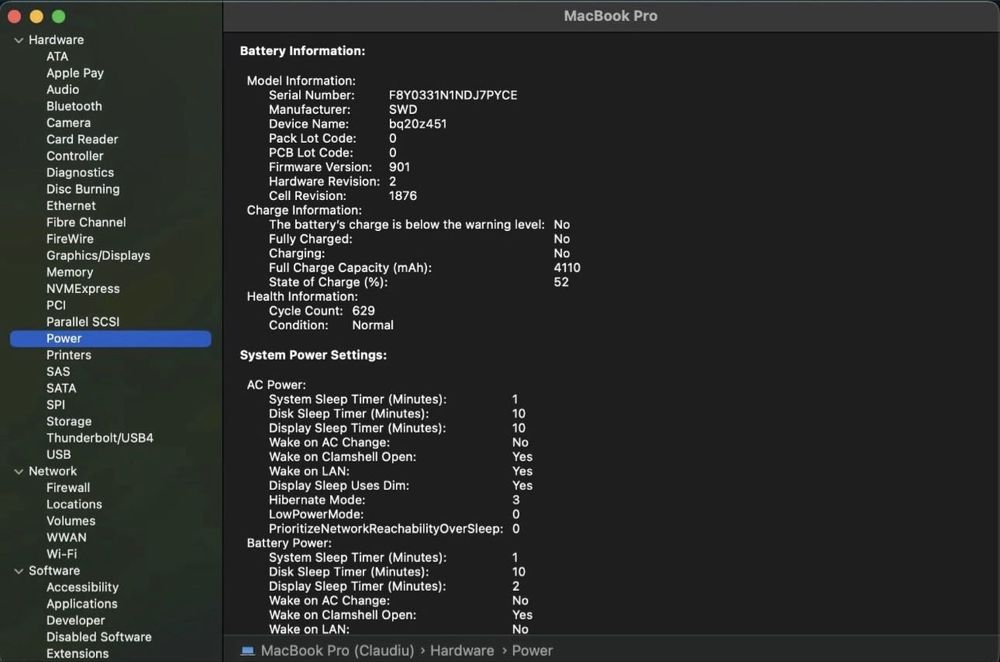Show Memory information in the sidebar
This screenshot has width=1000, height=662.
click(x=69, y=272)
